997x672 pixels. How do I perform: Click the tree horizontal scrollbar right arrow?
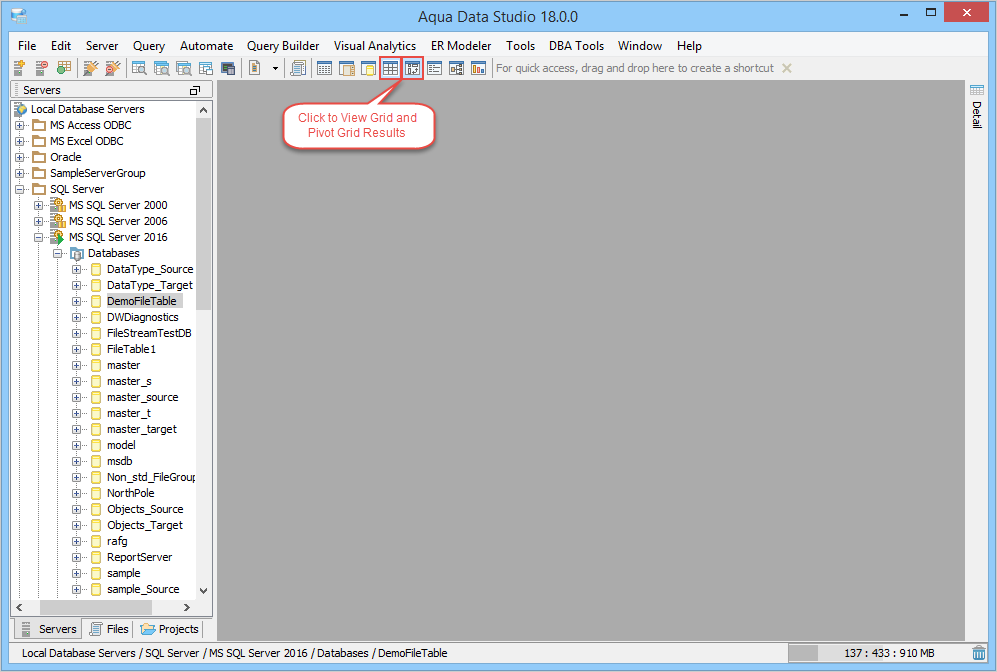pos(187,608)
